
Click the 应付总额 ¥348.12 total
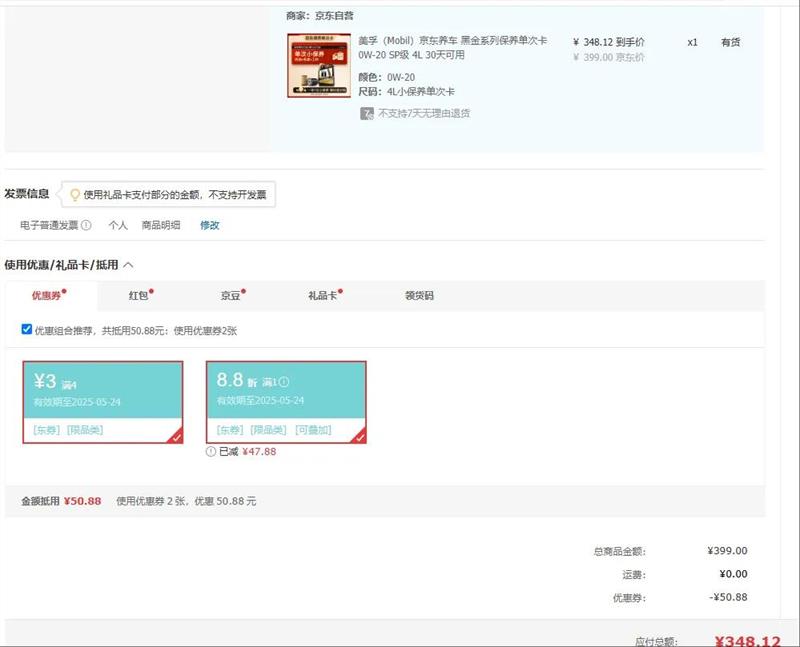click(747, 641)
